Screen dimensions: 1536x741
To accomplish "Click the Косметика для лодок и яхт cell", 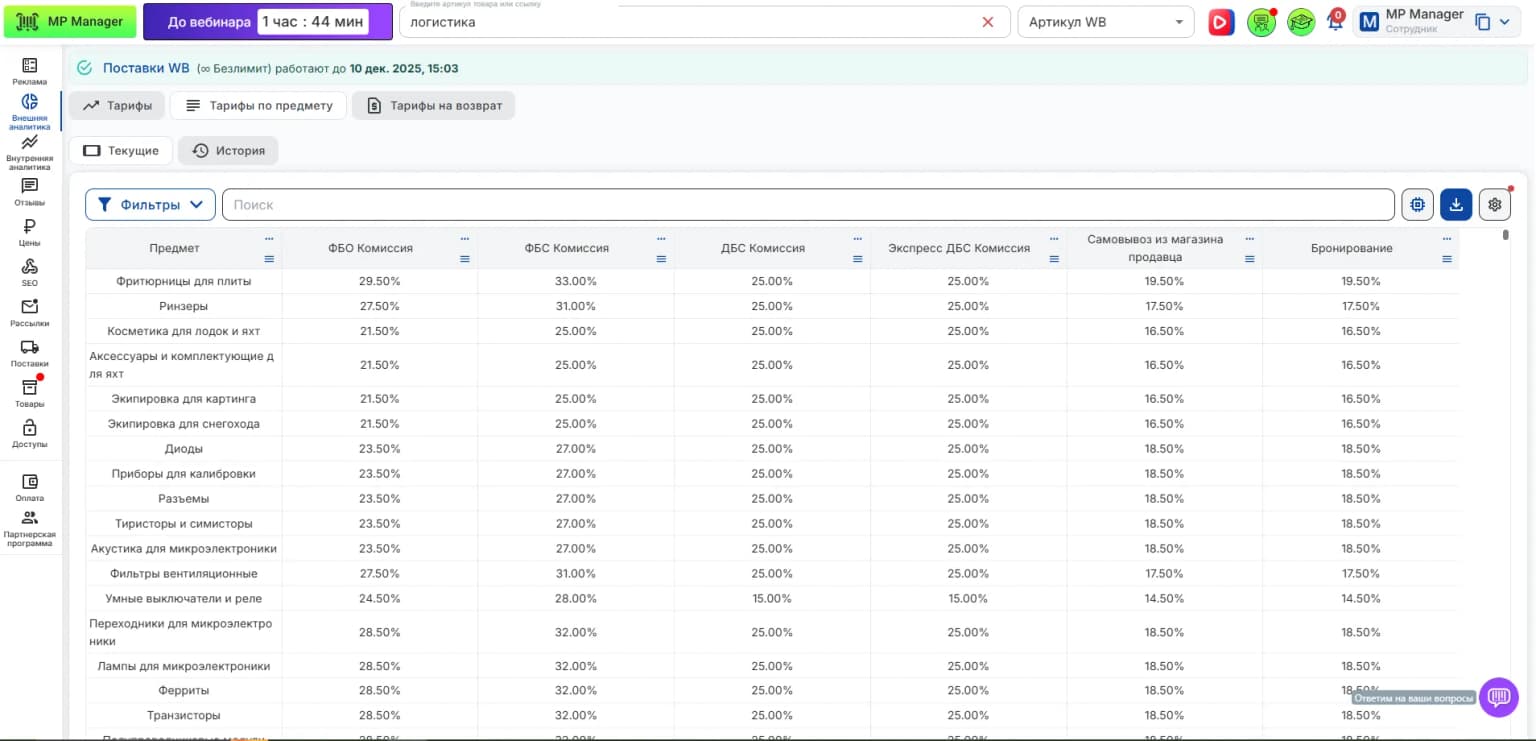I will click(184, 331).
